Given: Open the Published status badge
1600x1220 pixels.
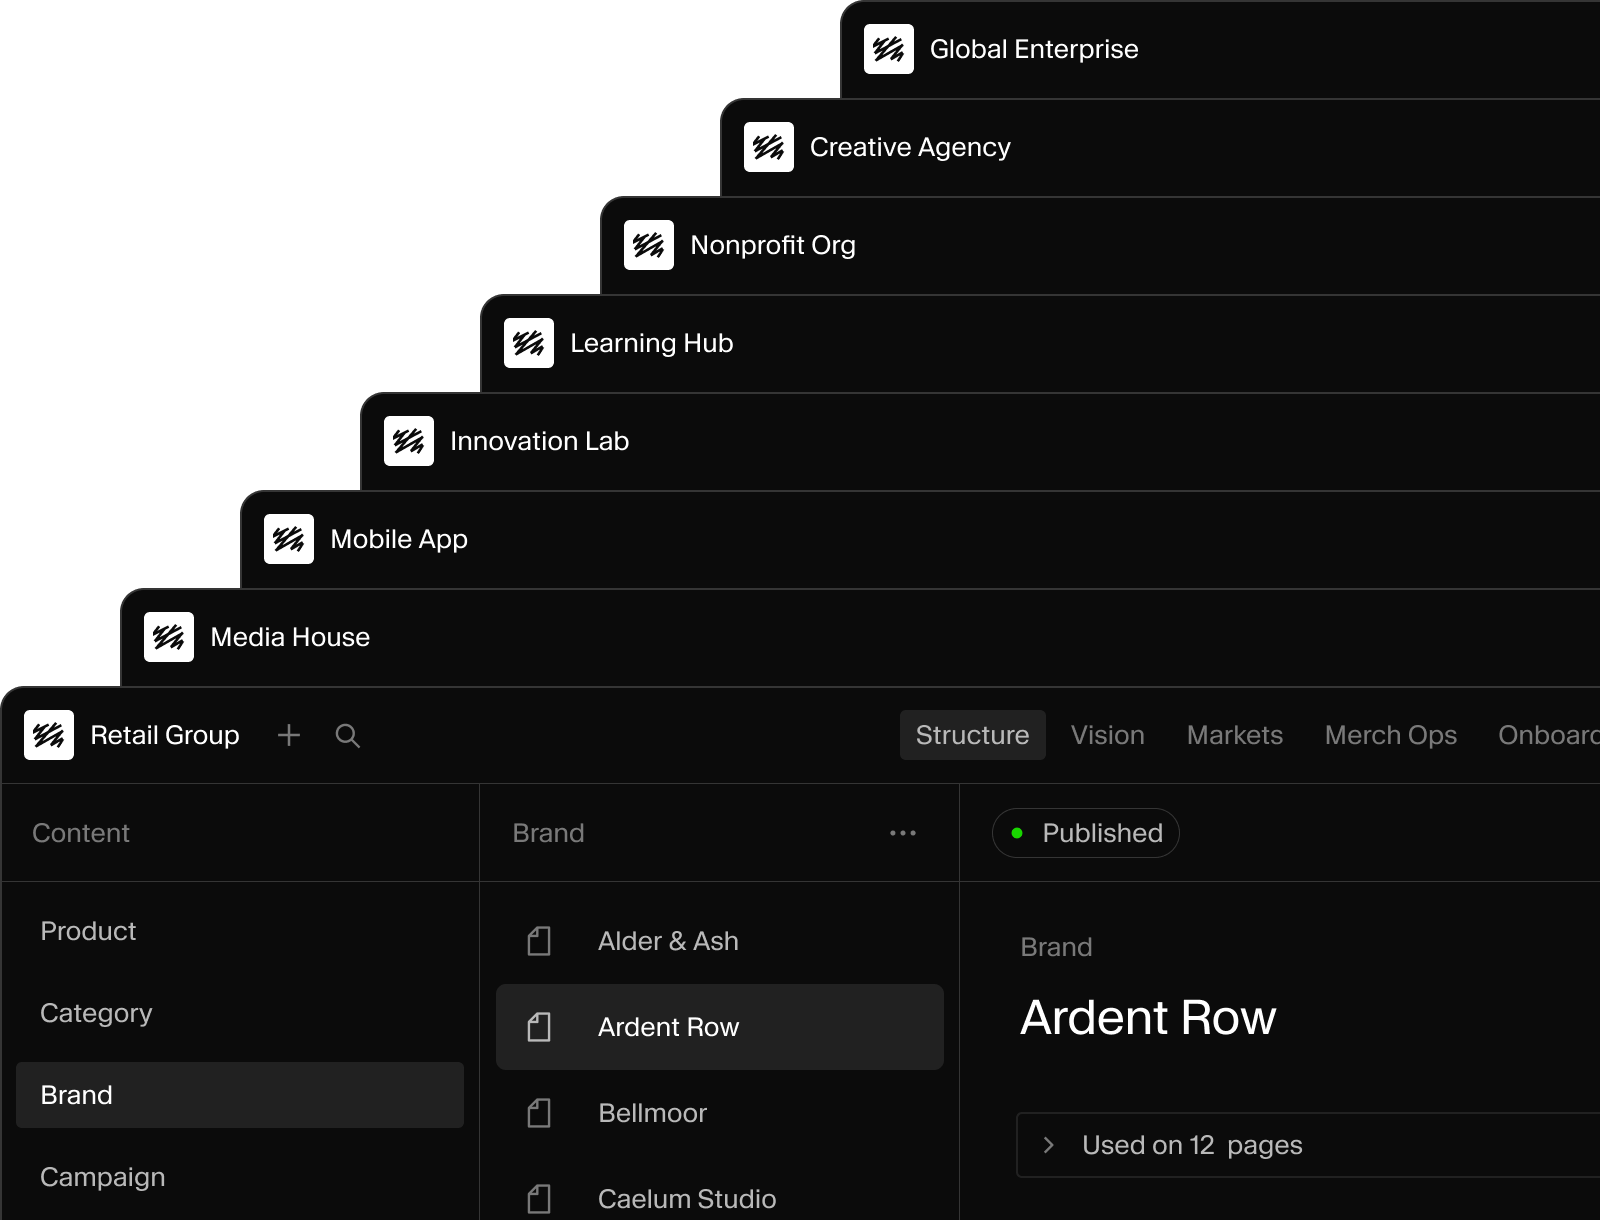Looking at the screenshot, I should click(x=1086, y=833).
